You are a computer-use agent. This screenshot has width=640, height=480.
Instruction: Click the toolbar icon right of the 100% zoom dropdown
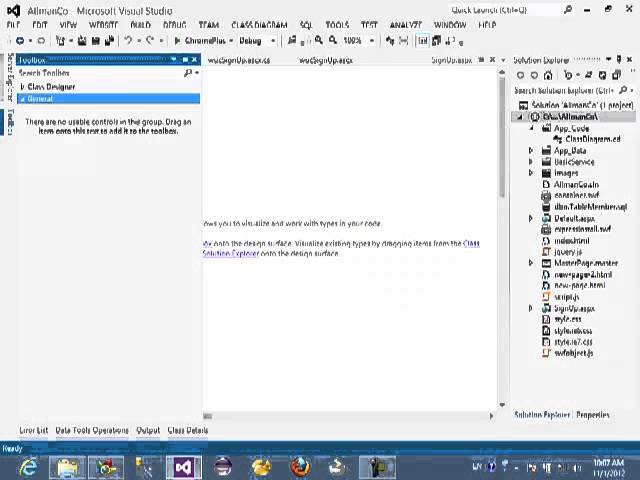[390, 41]
